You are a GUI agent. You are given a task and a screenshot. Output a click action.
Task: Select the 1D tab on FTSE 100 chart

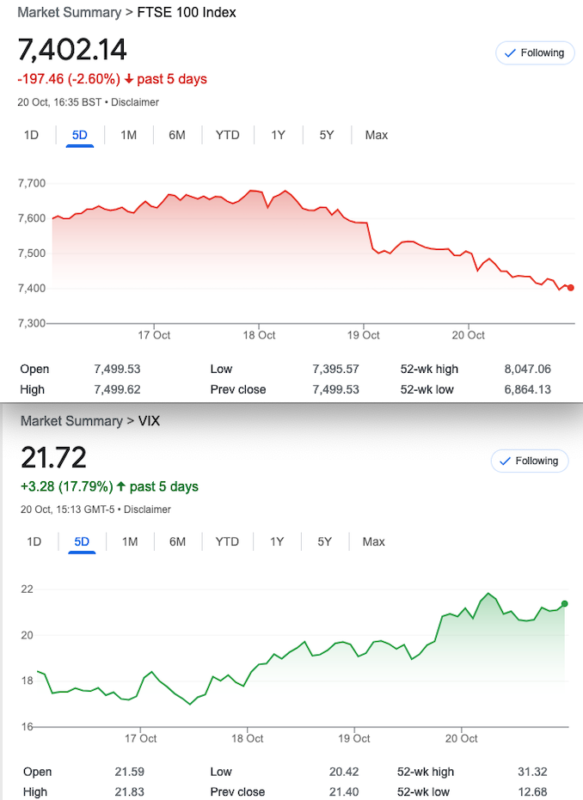[x=31, y=135]
